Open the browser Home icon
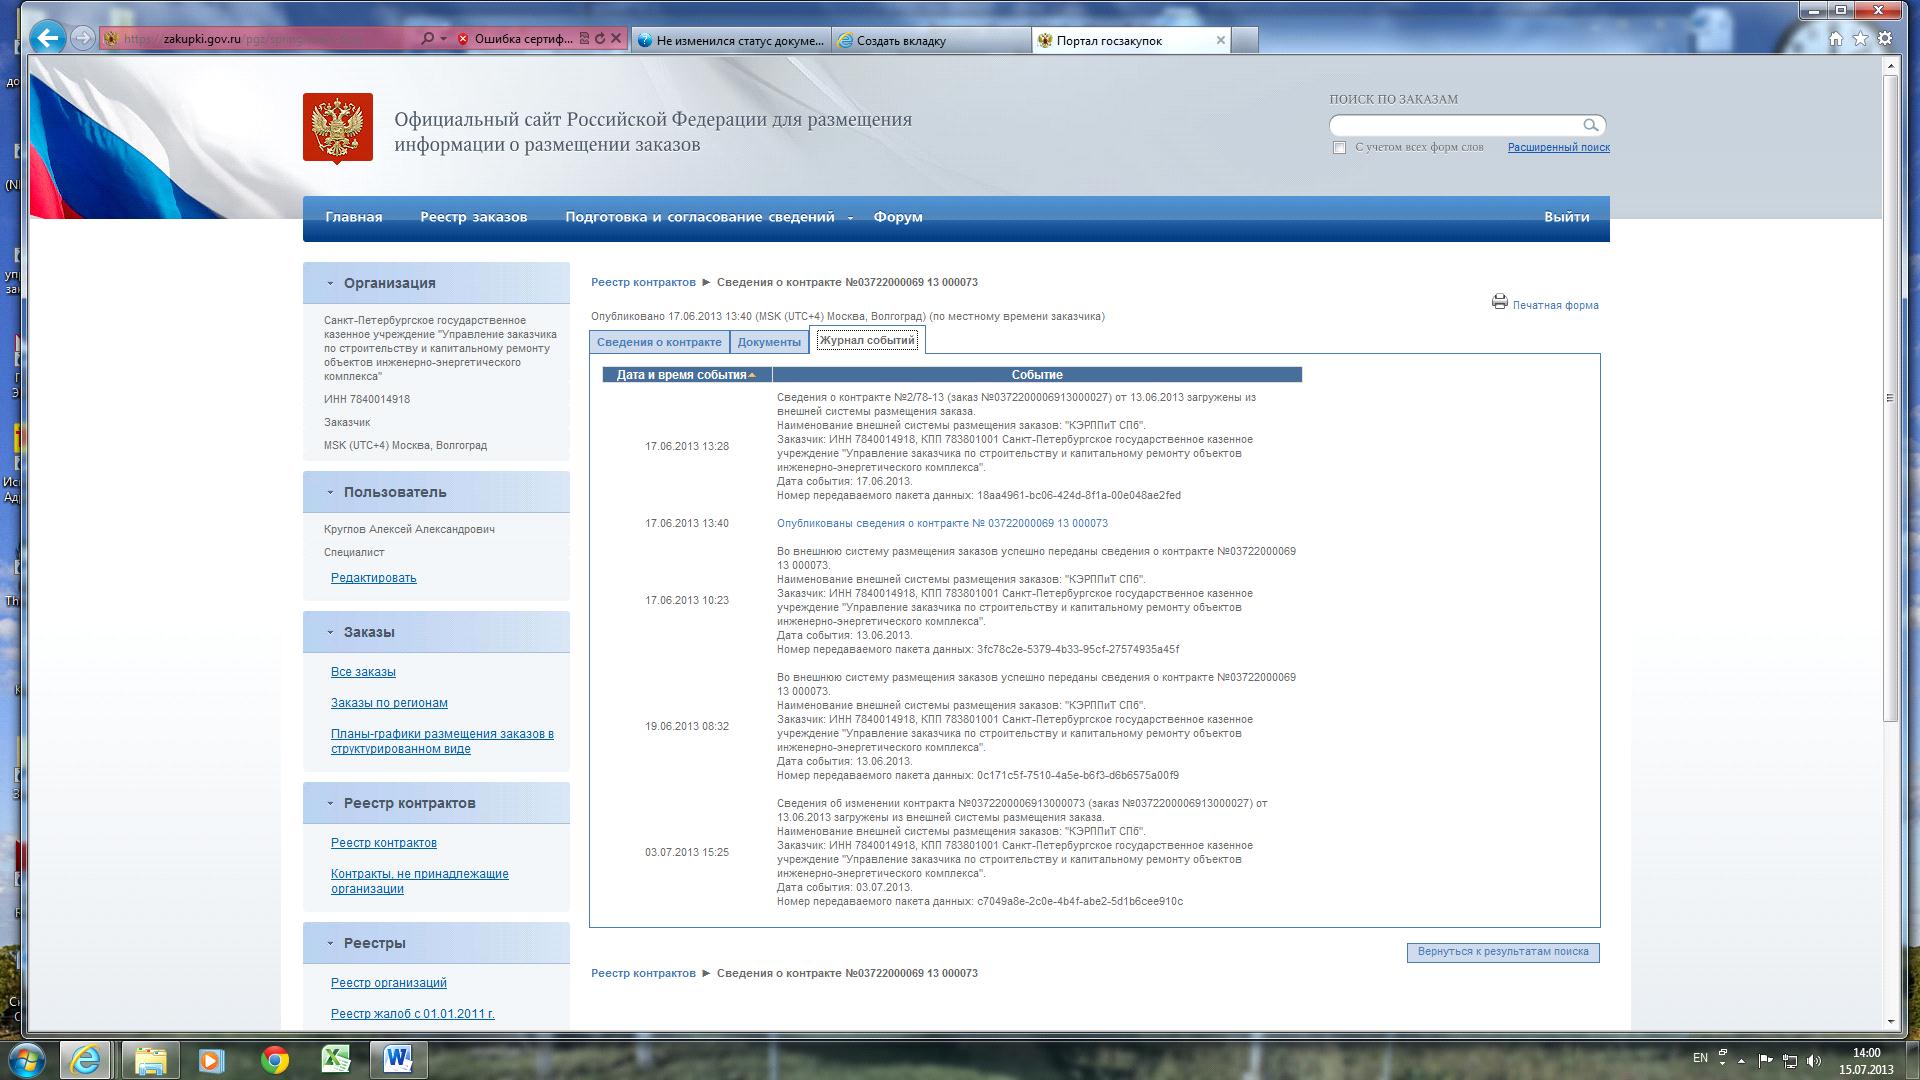The image size is (1920, 1080). 1836,39
